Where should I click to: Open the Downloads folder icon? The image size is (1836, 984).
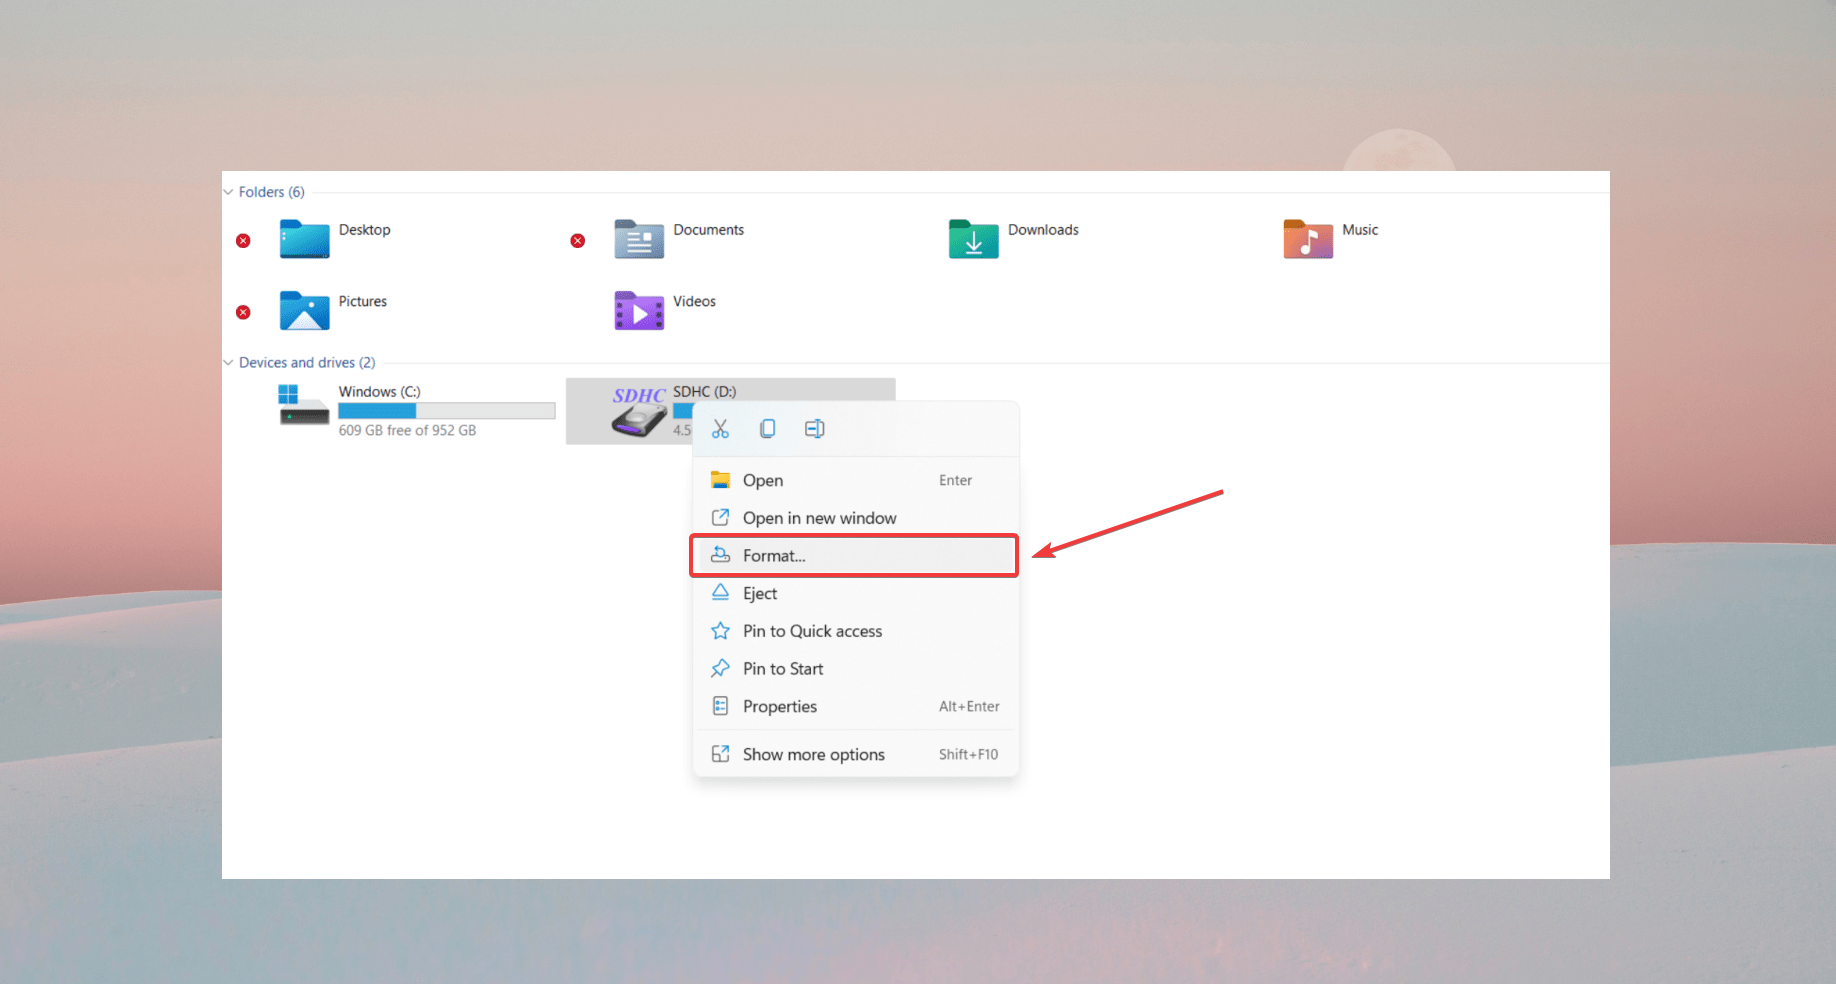coord(973,240)
